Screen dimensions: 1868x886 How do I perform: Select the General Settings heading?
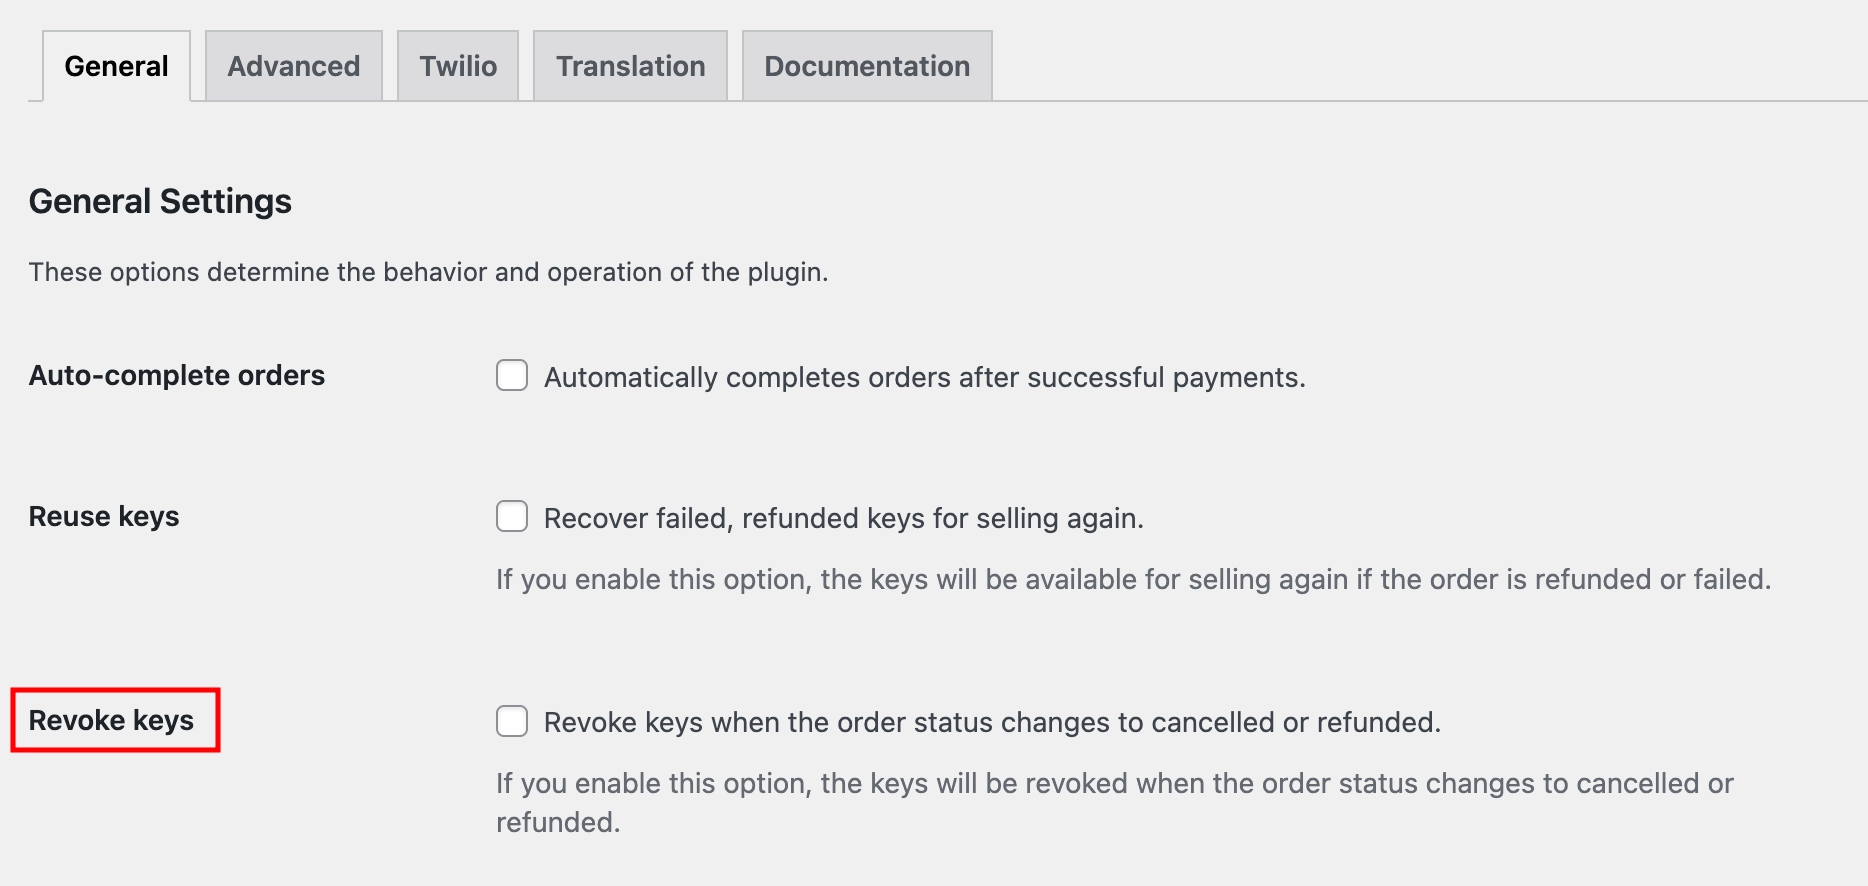coord(160,201)
